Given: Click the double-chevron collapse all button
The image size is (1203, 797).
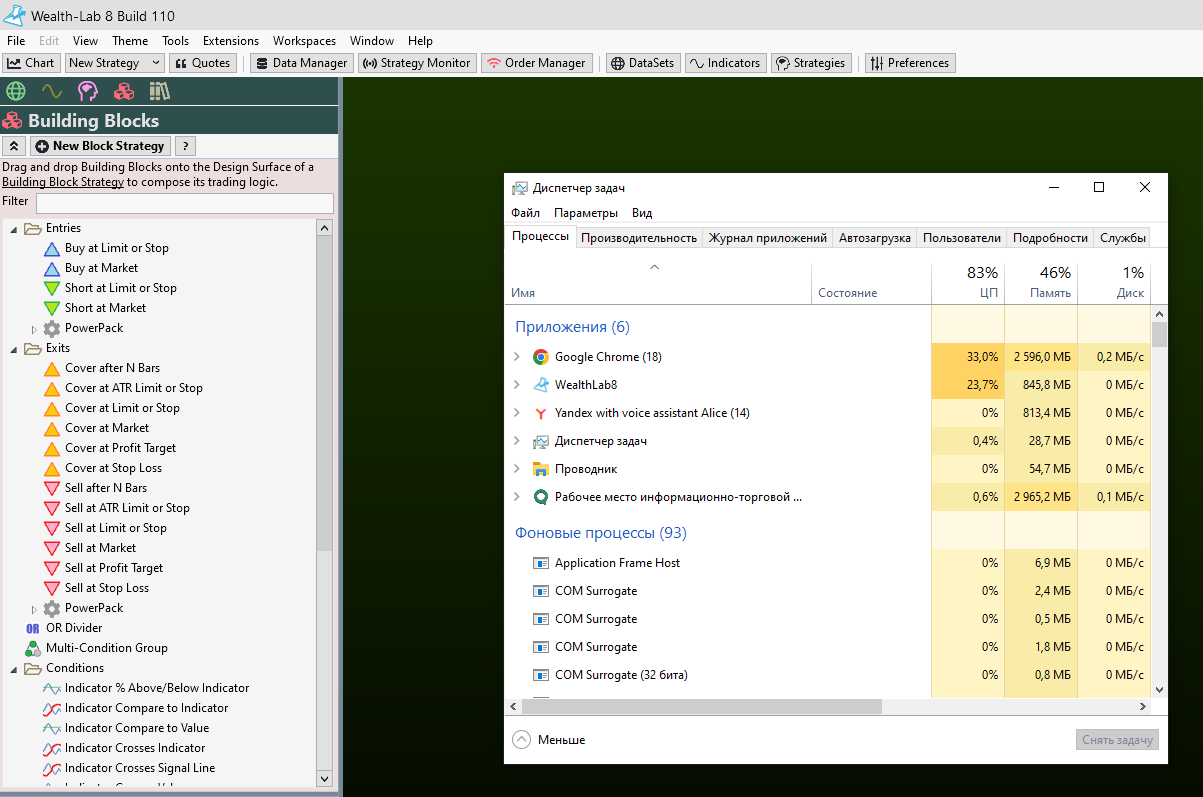Looking at the screenshot, I should pyautogui.click(x=15, y=146).
